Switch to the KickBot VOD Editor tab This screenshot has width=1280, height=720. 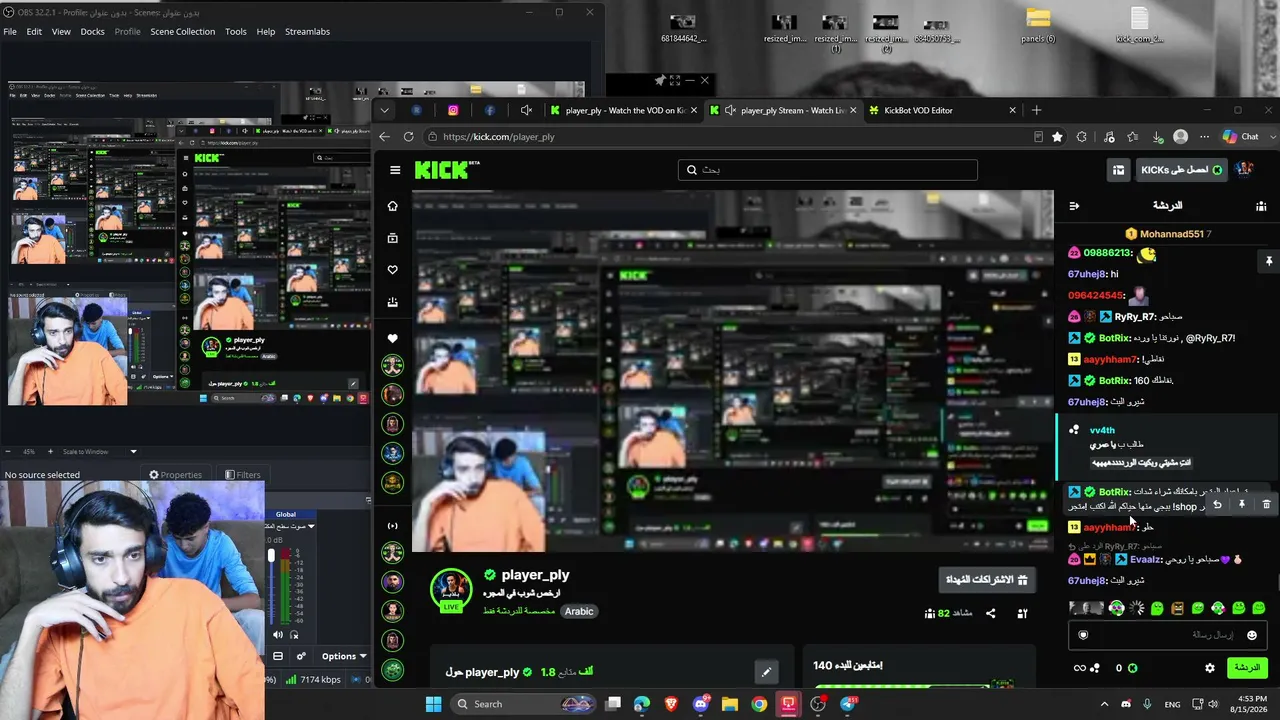(x=942, y=110)
